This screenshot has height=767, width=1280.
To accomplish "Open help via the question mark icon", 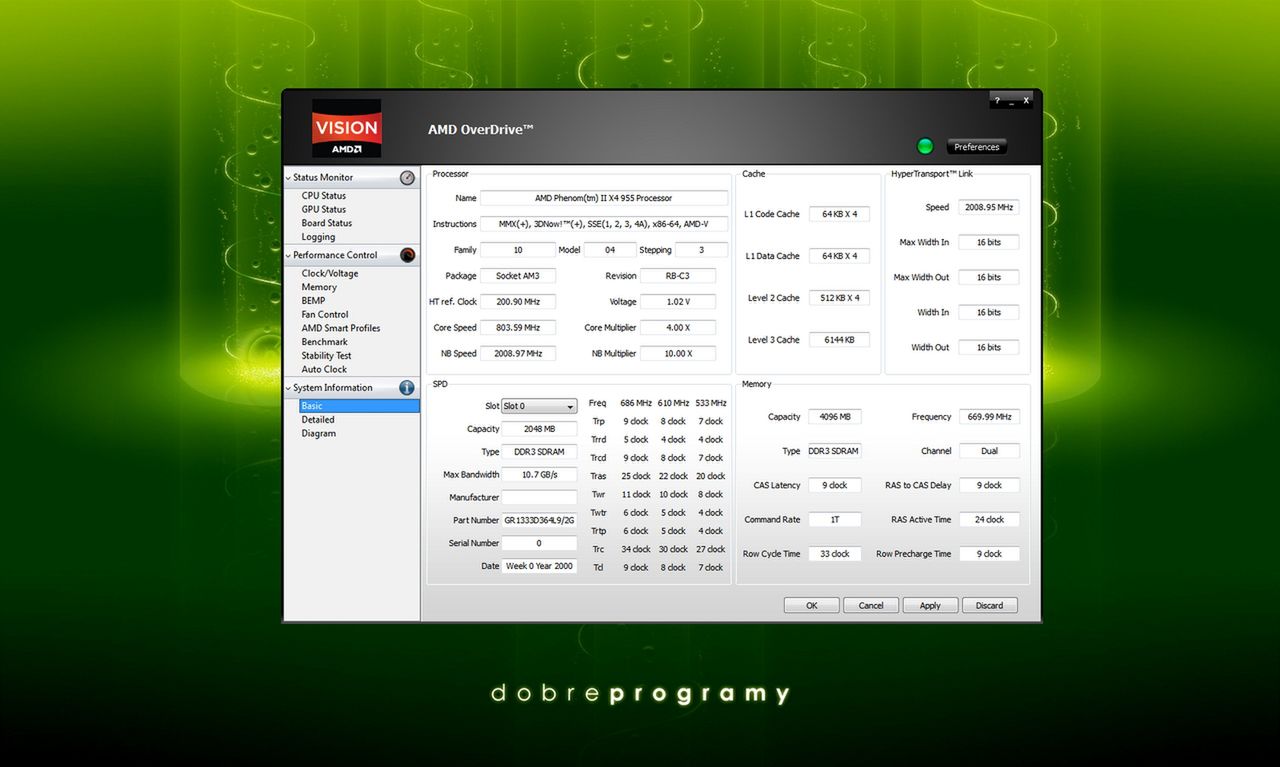I will [x=995, y=100].
